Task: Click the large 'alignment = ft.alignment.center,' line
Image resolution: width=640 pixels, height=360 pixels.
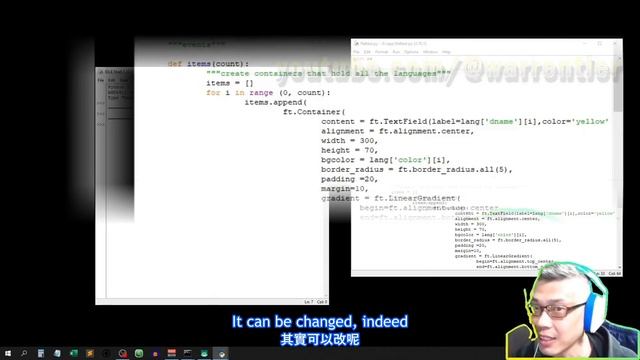Action: [398, 131]
